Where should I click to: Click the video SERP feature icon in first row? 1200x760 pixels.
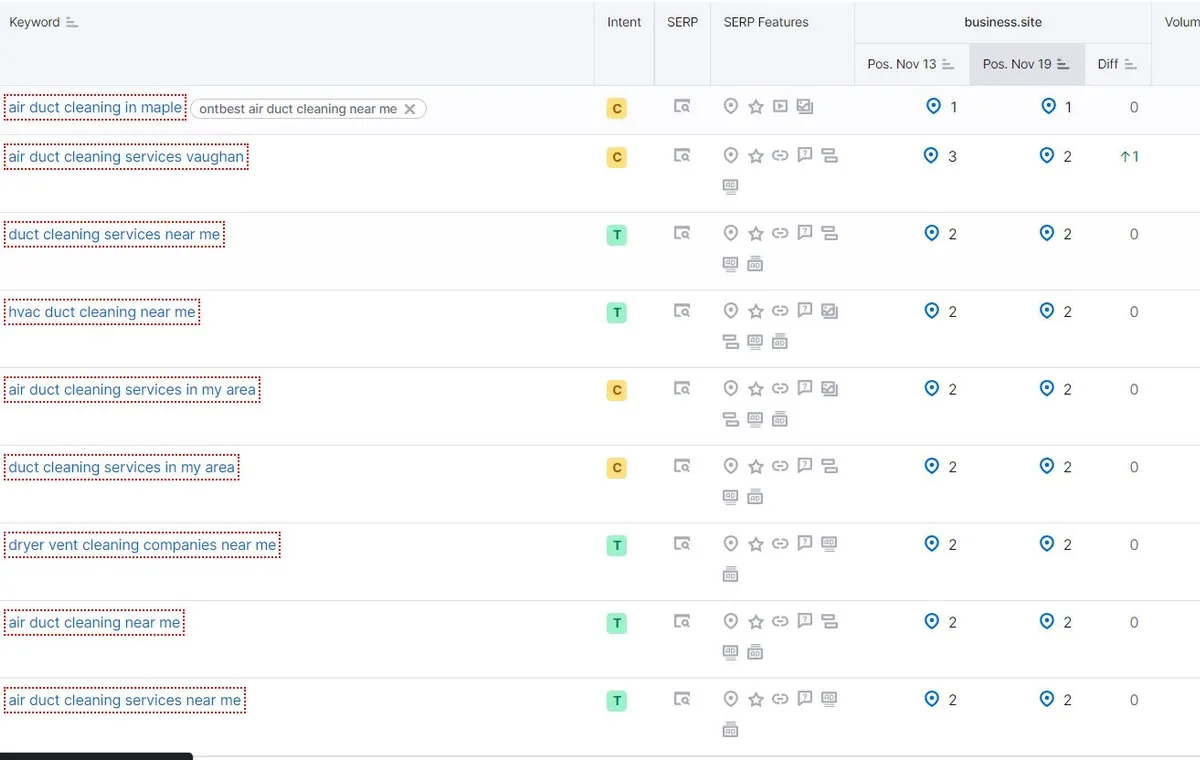(x=780, y=107)
